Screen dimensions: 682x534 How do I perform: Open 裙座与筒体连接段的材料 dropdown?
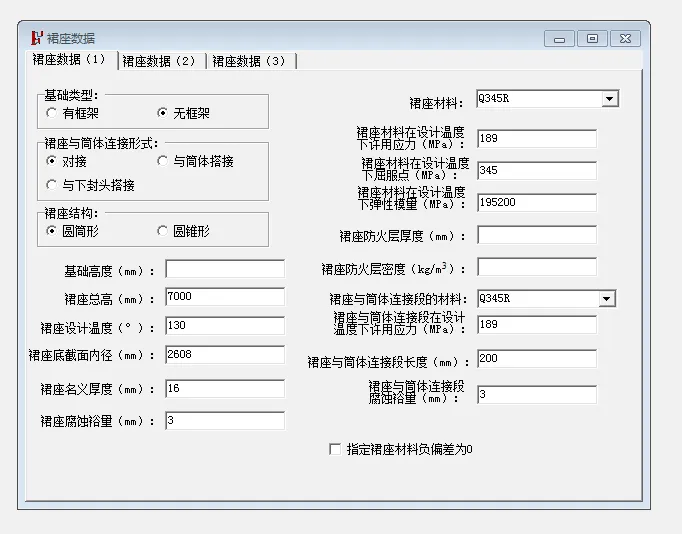606,299
